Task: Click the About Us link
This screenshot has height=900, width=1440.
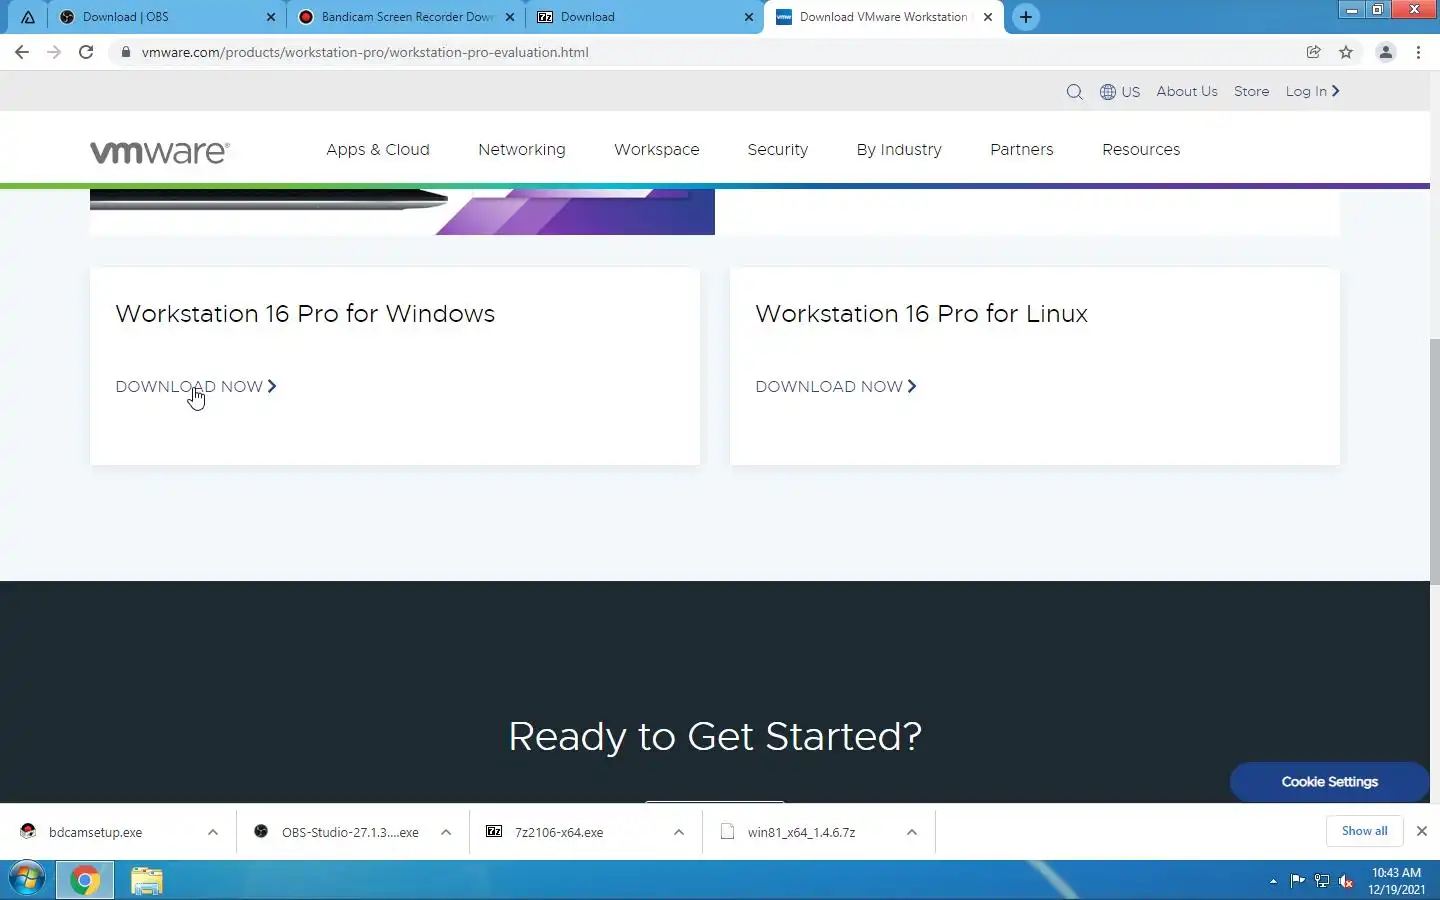Action: point(1187,92)
